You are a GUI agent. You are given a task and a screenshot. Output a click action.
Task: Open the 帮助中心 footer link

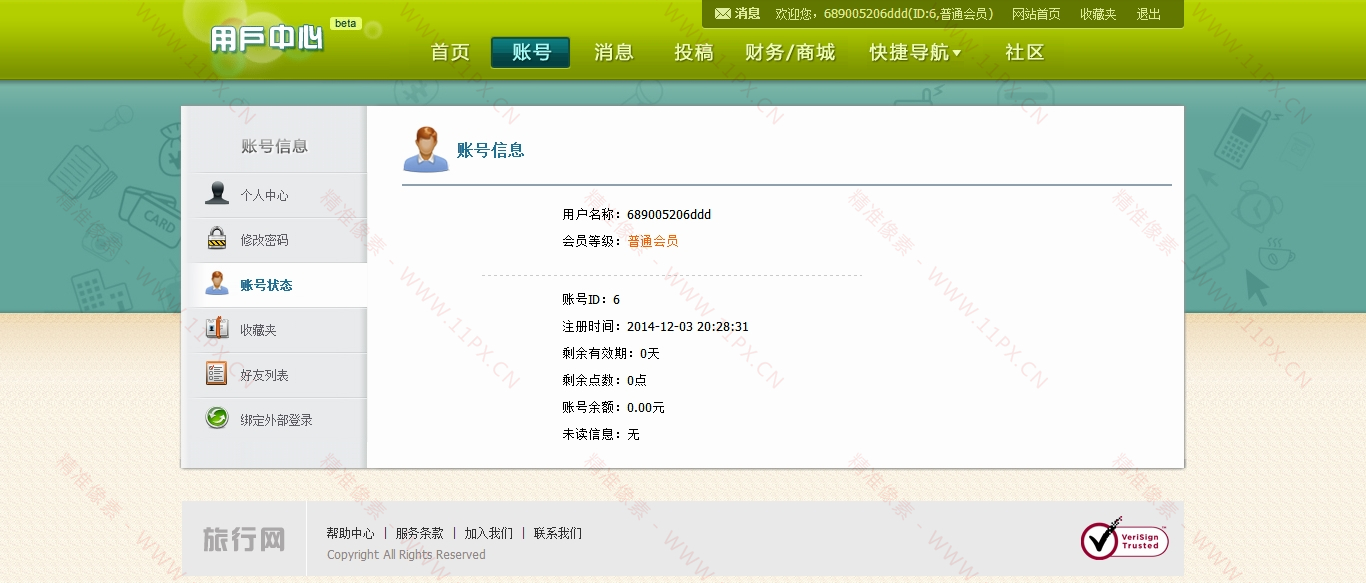coord(350,533)
